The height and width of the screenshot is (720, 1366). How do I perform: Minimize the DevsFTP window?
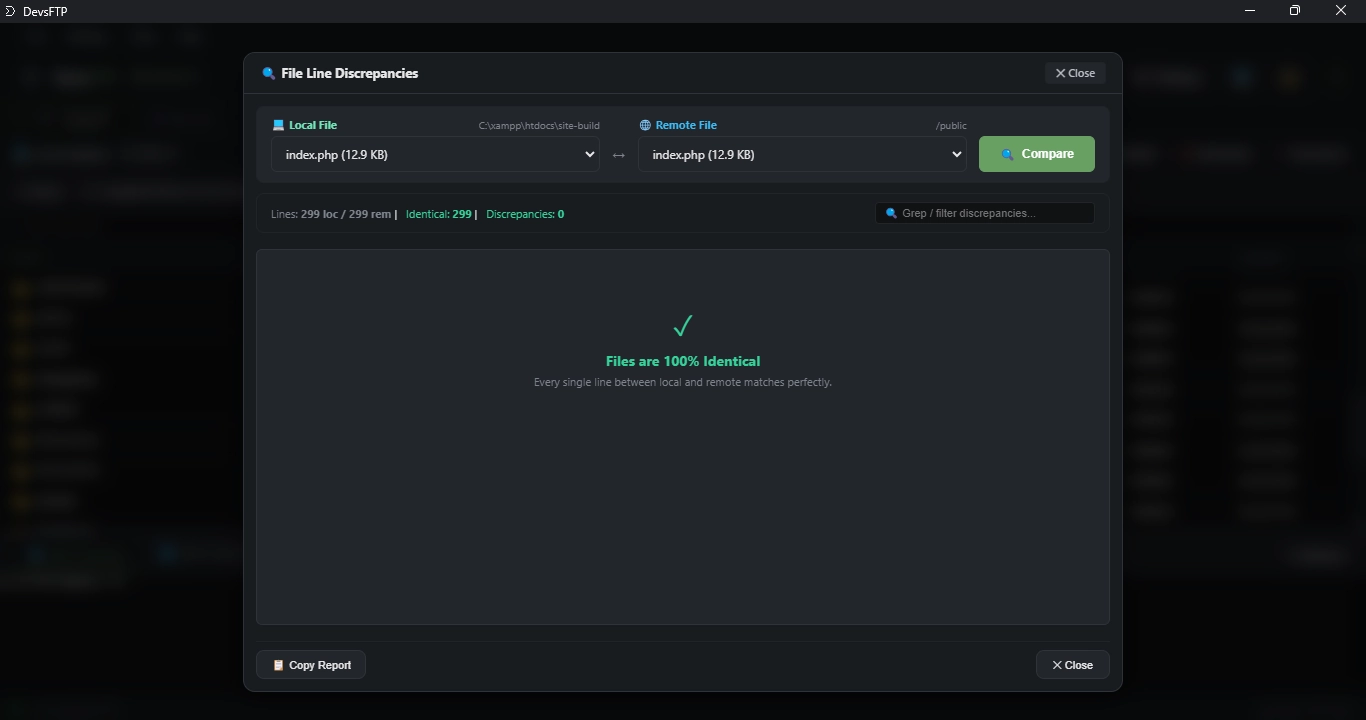1249,11
